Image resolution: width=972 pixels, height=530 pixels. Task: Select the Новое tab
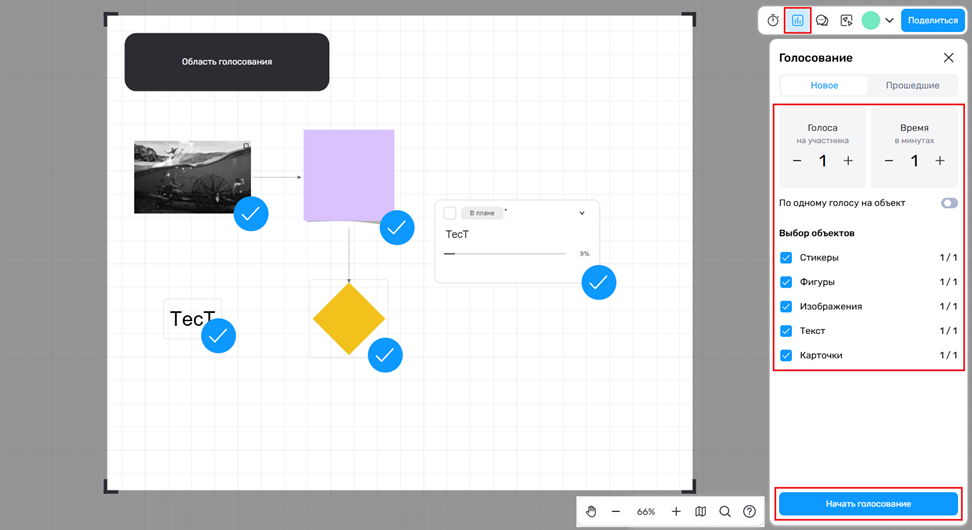coord(824,86)
